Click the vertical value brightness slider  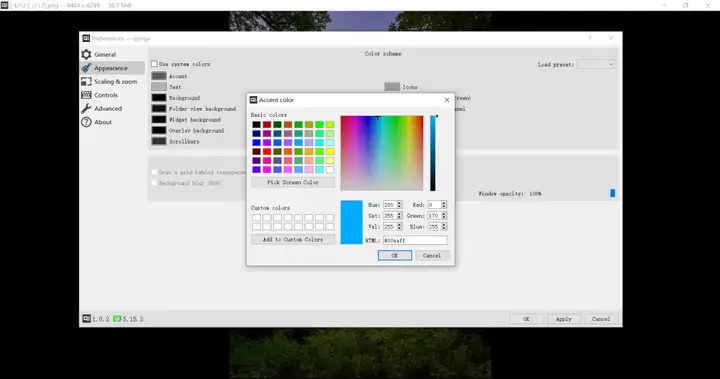coord(433,153)
